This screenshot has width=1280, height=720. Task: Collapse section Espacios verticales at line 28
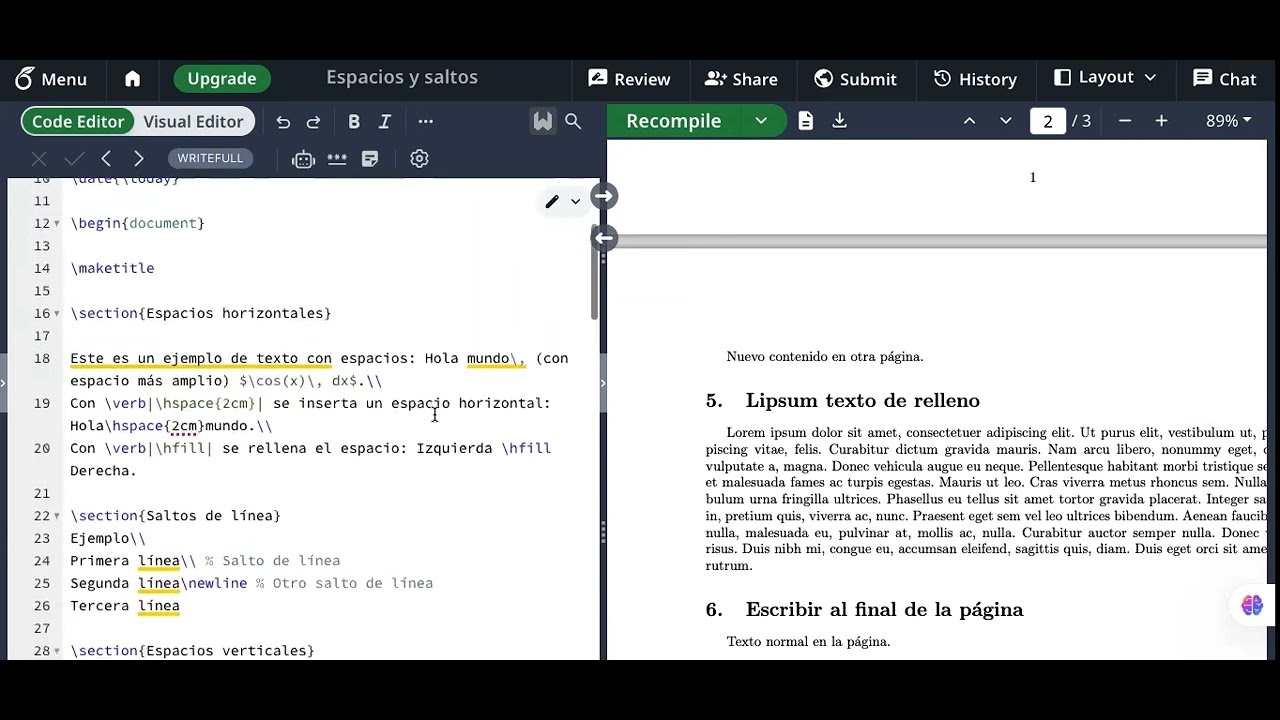[x=57, y=651]
